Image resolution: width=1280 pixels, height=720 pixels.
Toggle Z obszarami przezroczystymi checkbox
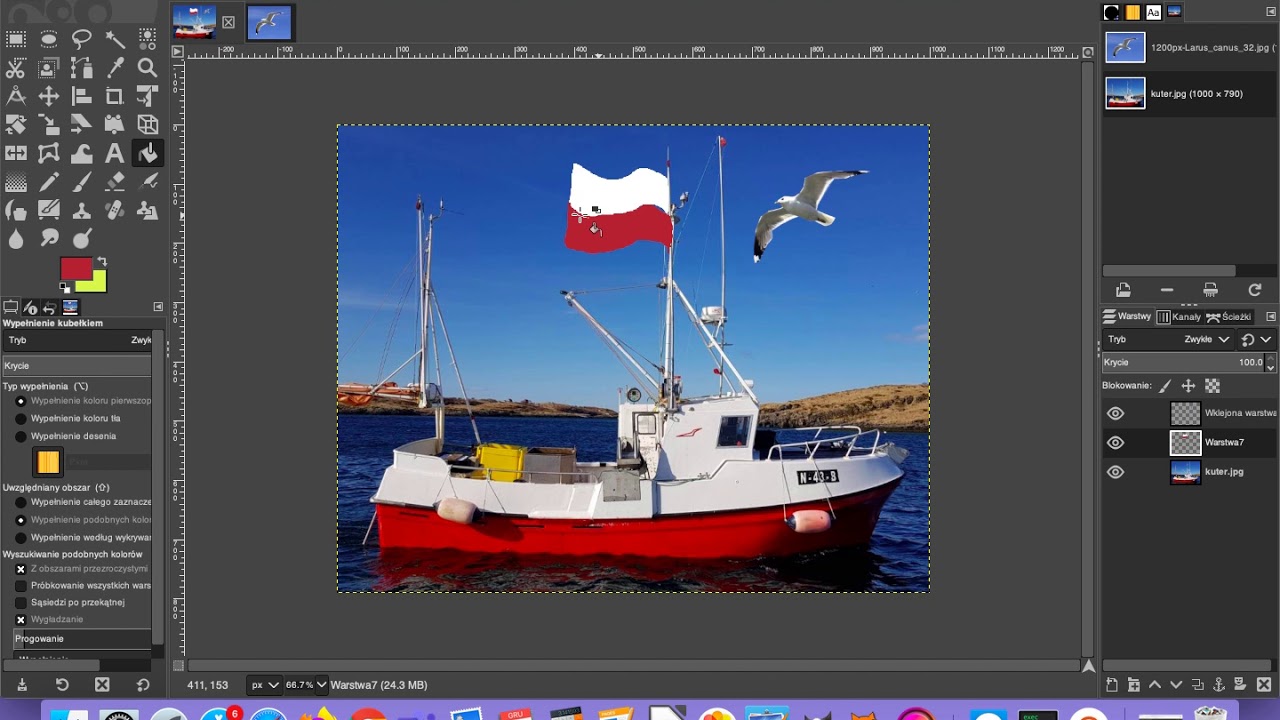click(x=20, y=569)
